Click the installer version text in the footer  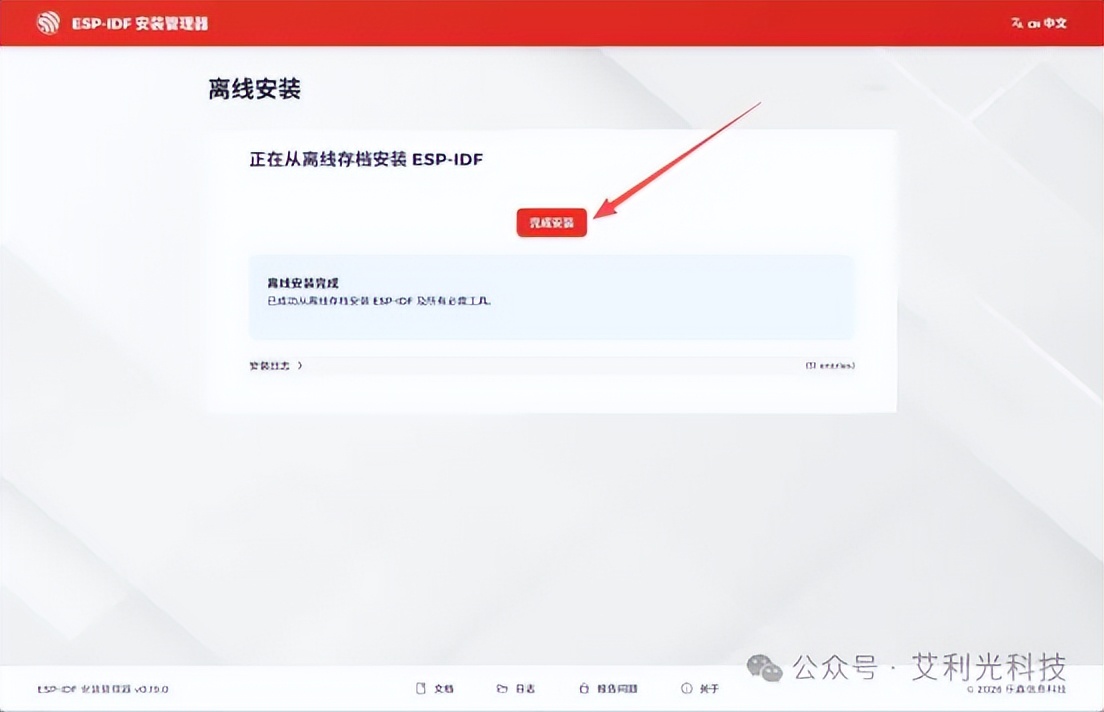103,689
